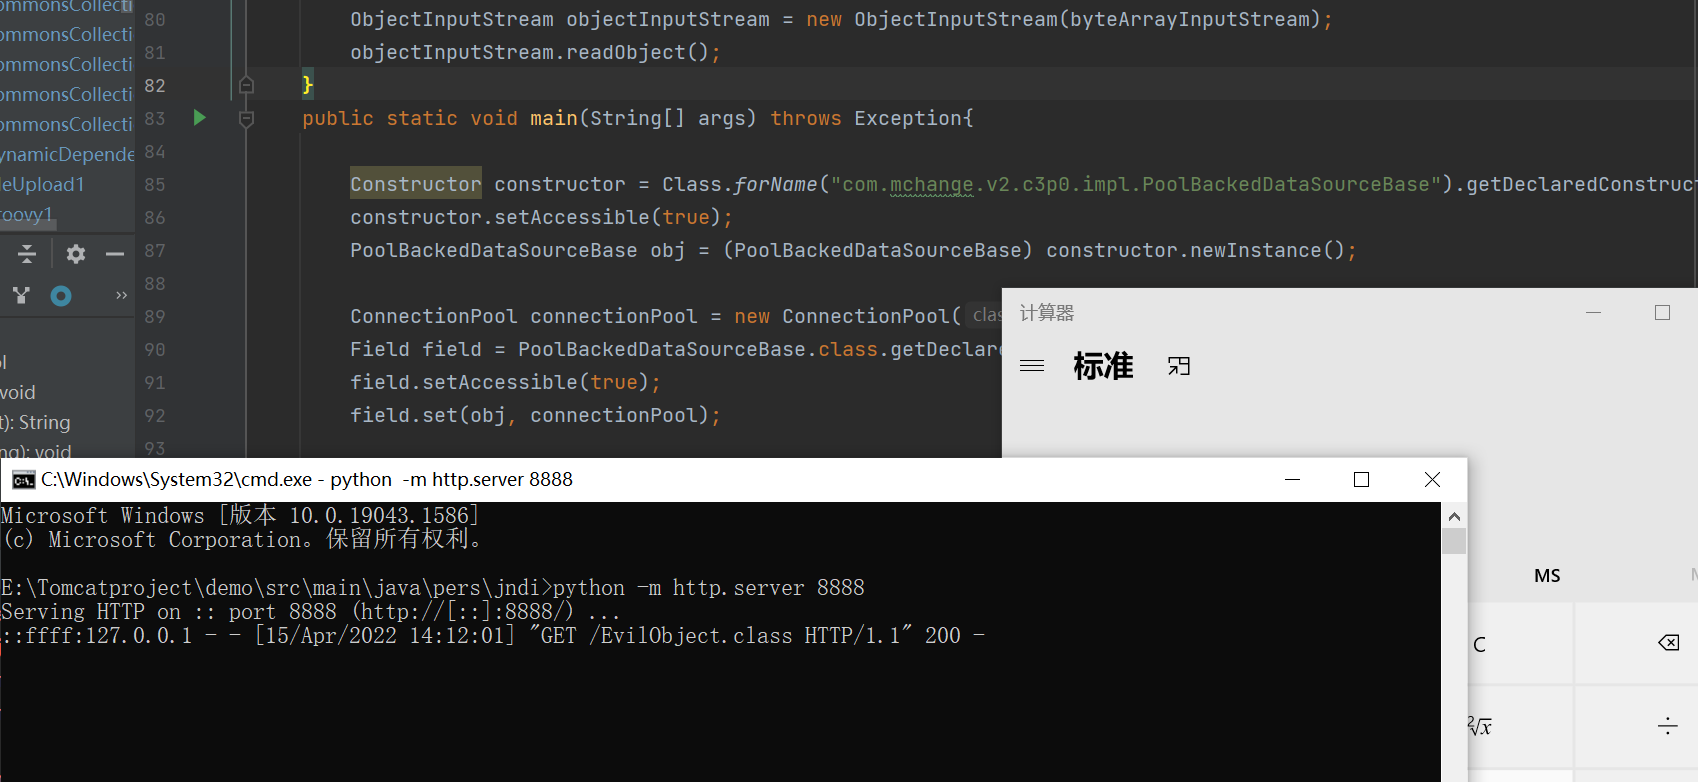Click 'forName' method call on line 85
Image resolution: width=1698 pixels, height=782 pixels.
click(776, 184)
